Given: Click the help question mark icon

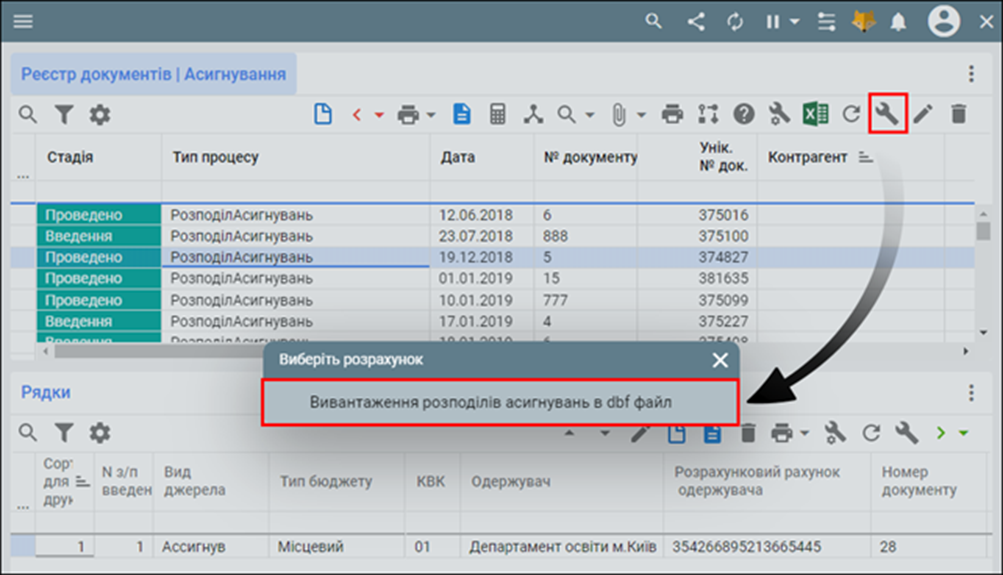Looking at the screenshot, I should (743, 115).
